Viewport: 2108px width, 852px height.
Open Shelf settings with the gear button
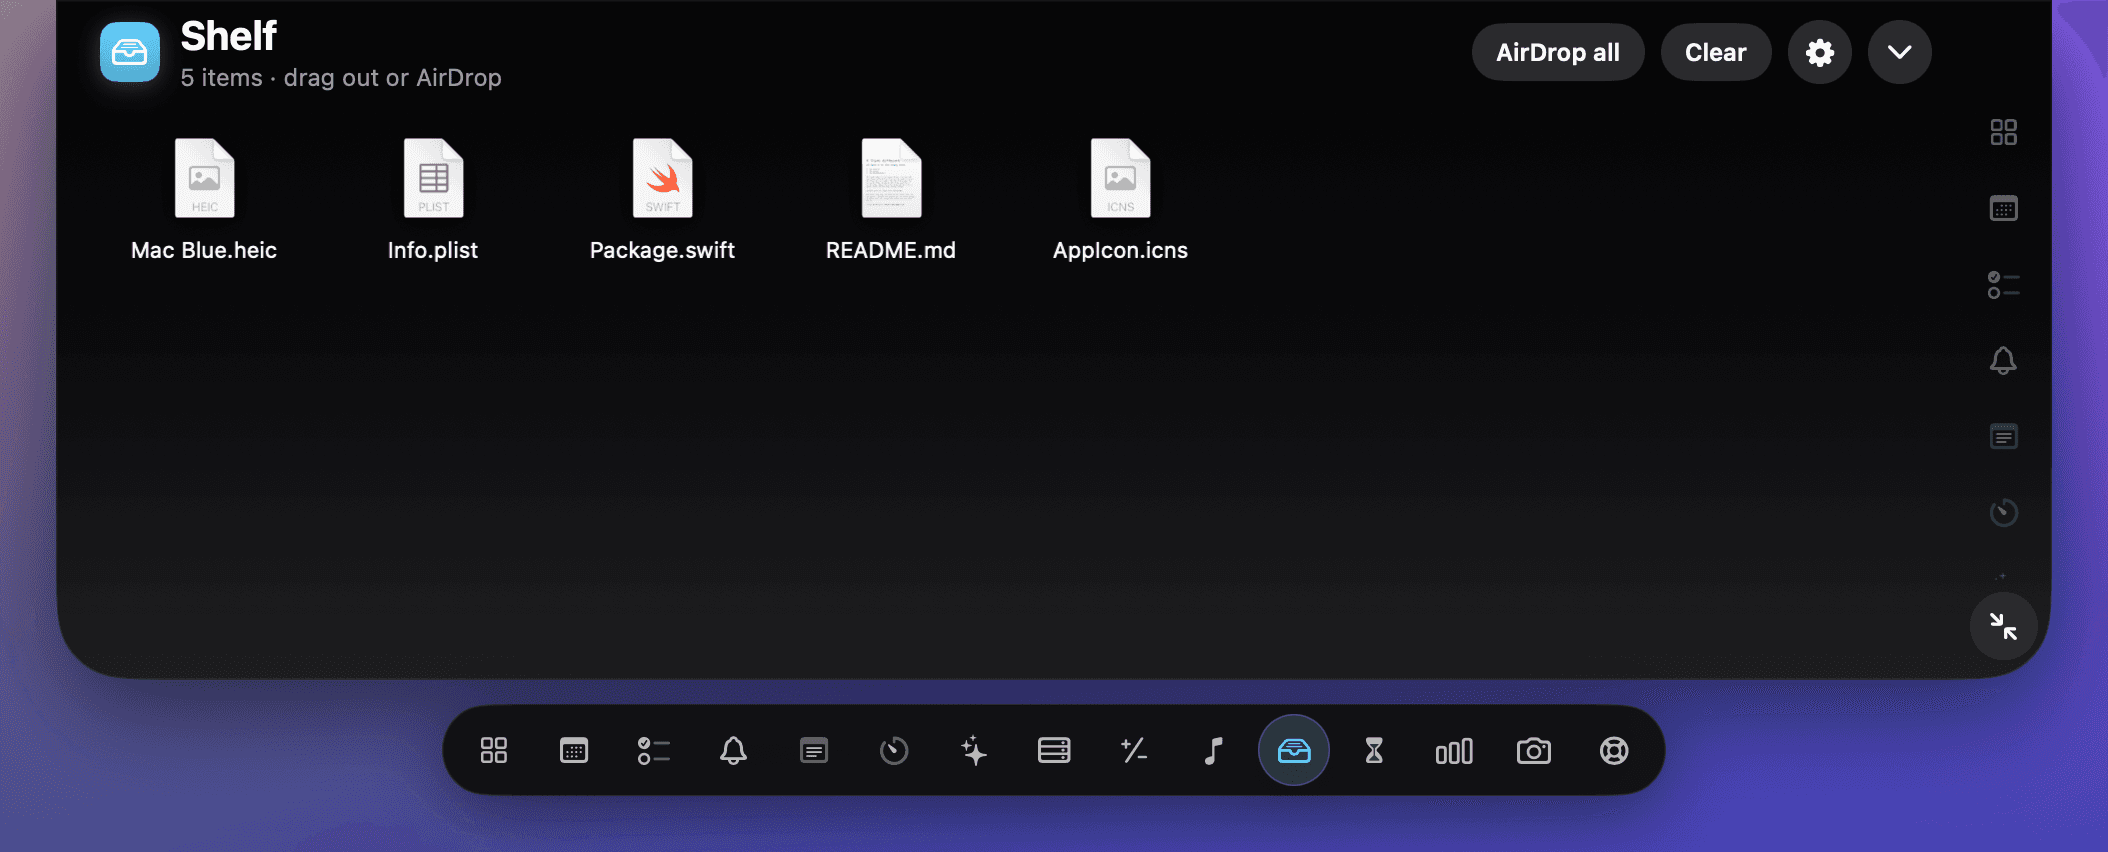1820,52
